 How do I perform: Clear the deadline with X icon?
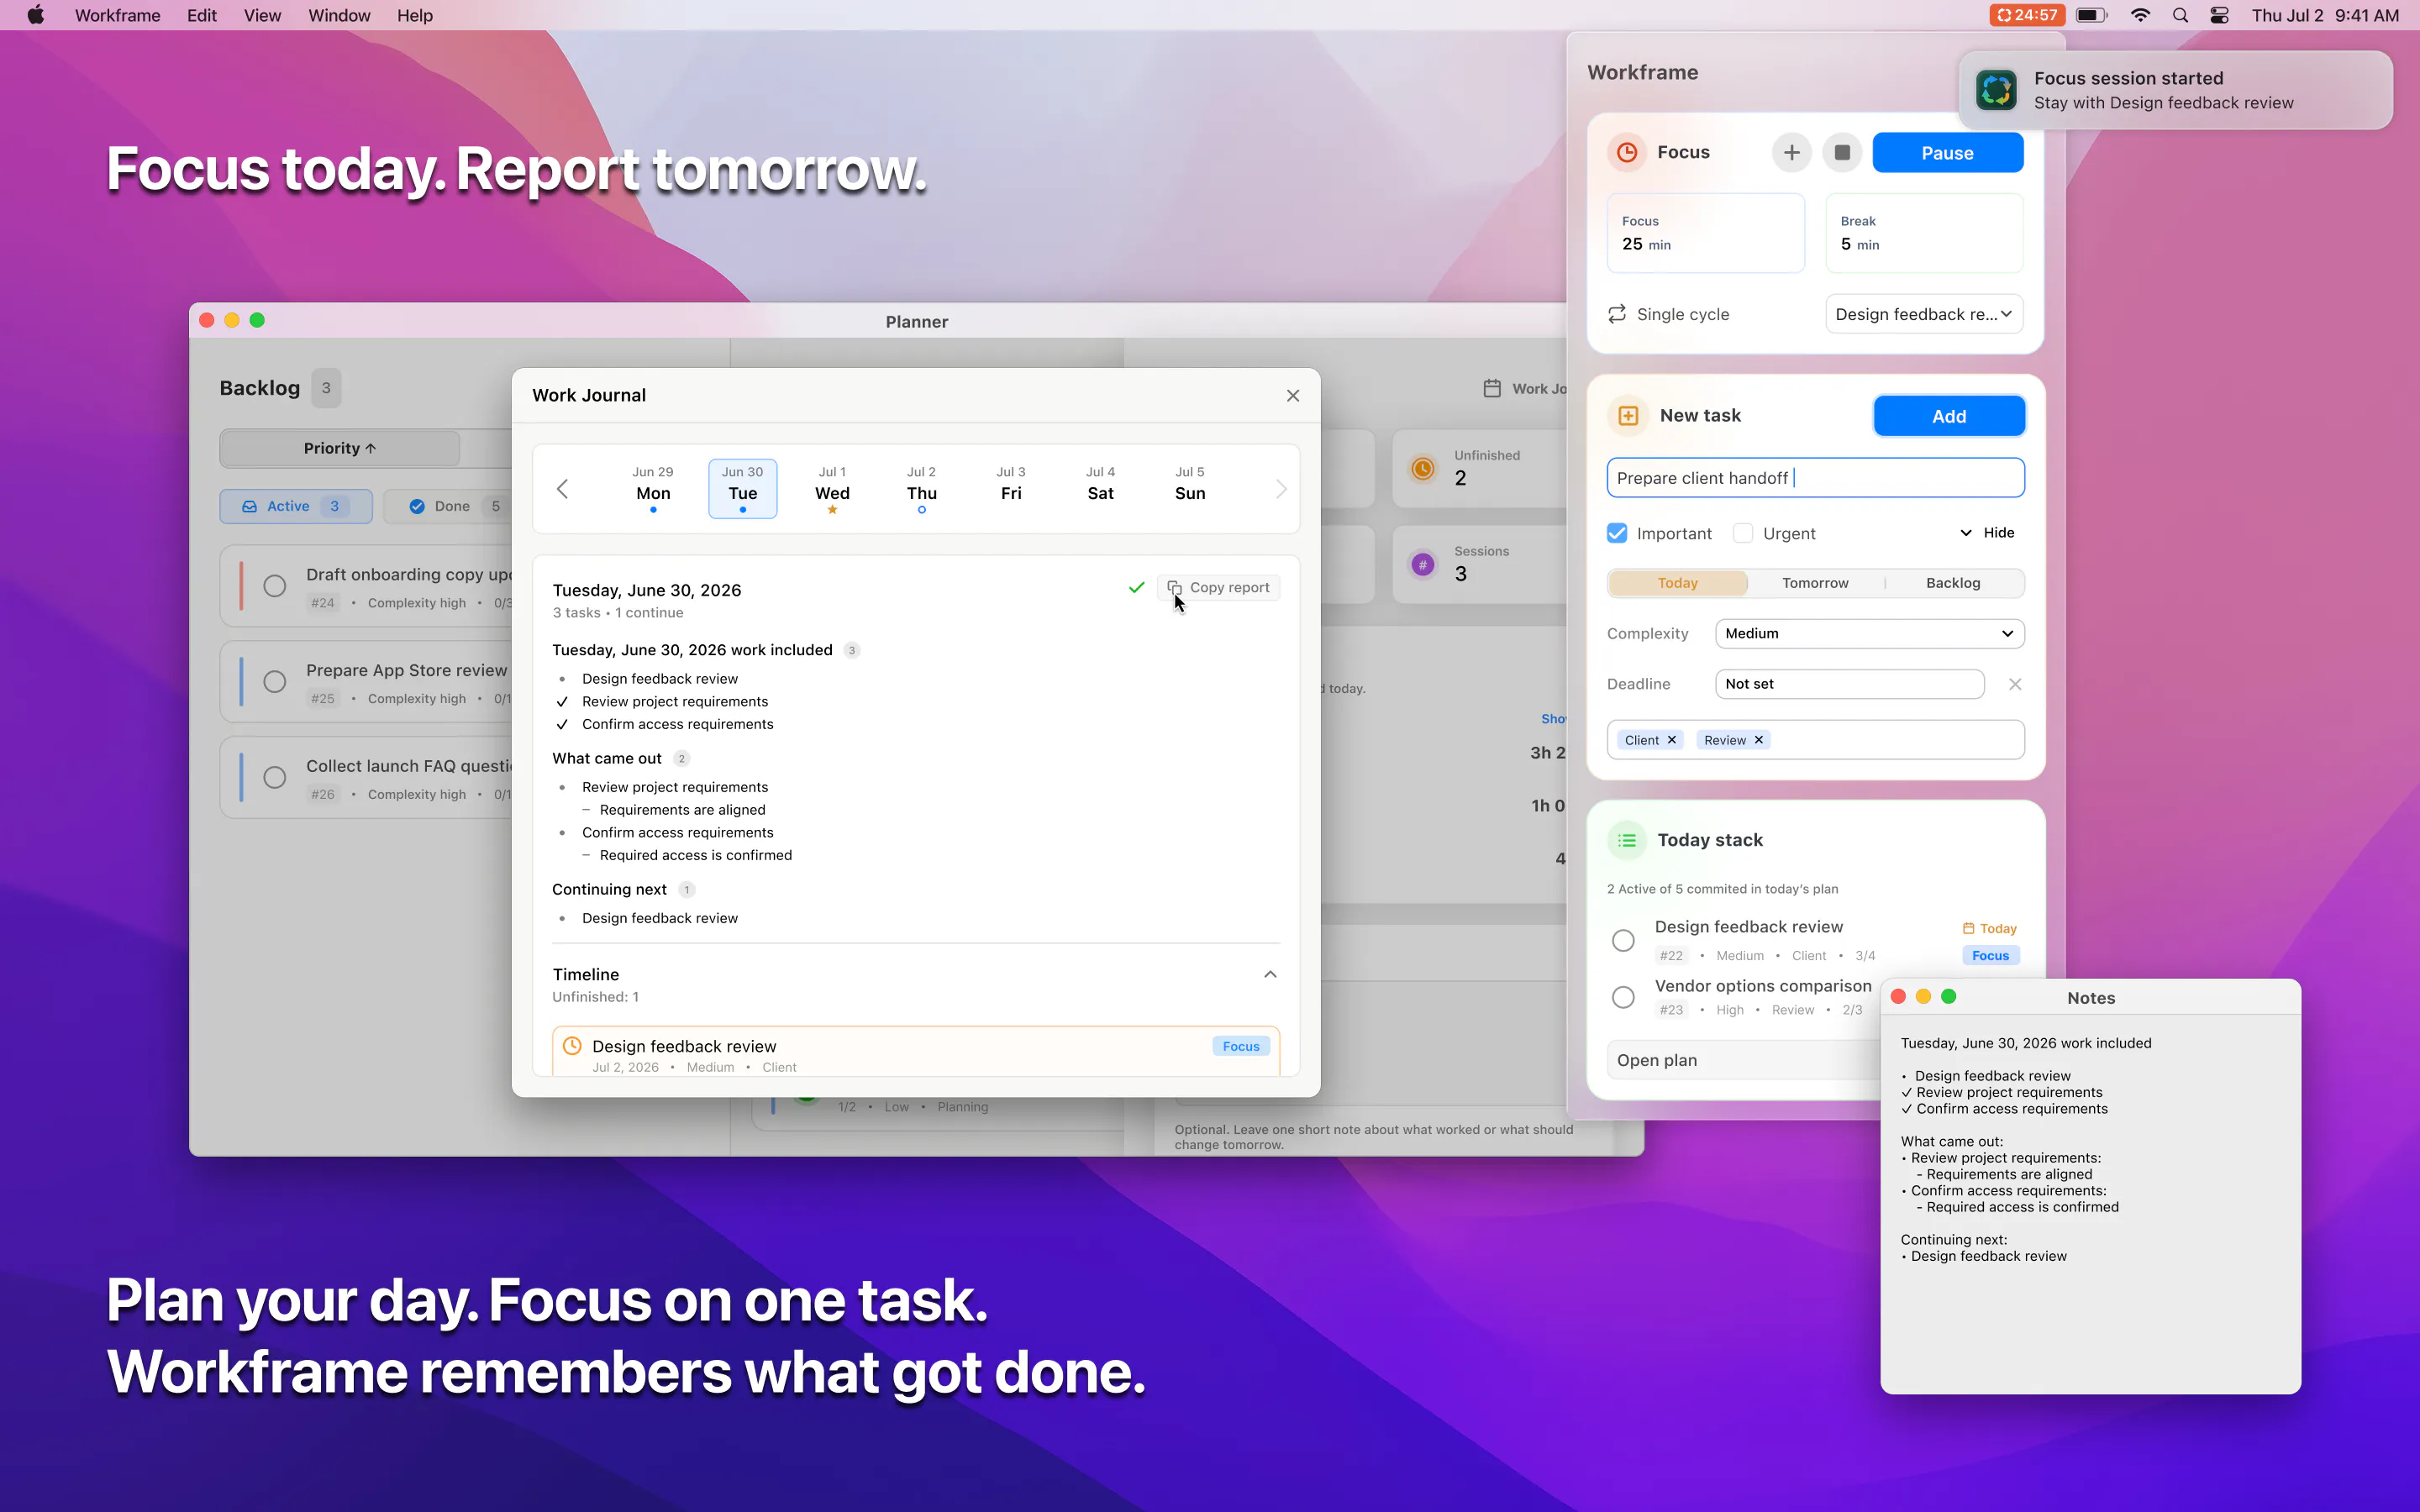pyautogui.click(x=2015, y=684)
